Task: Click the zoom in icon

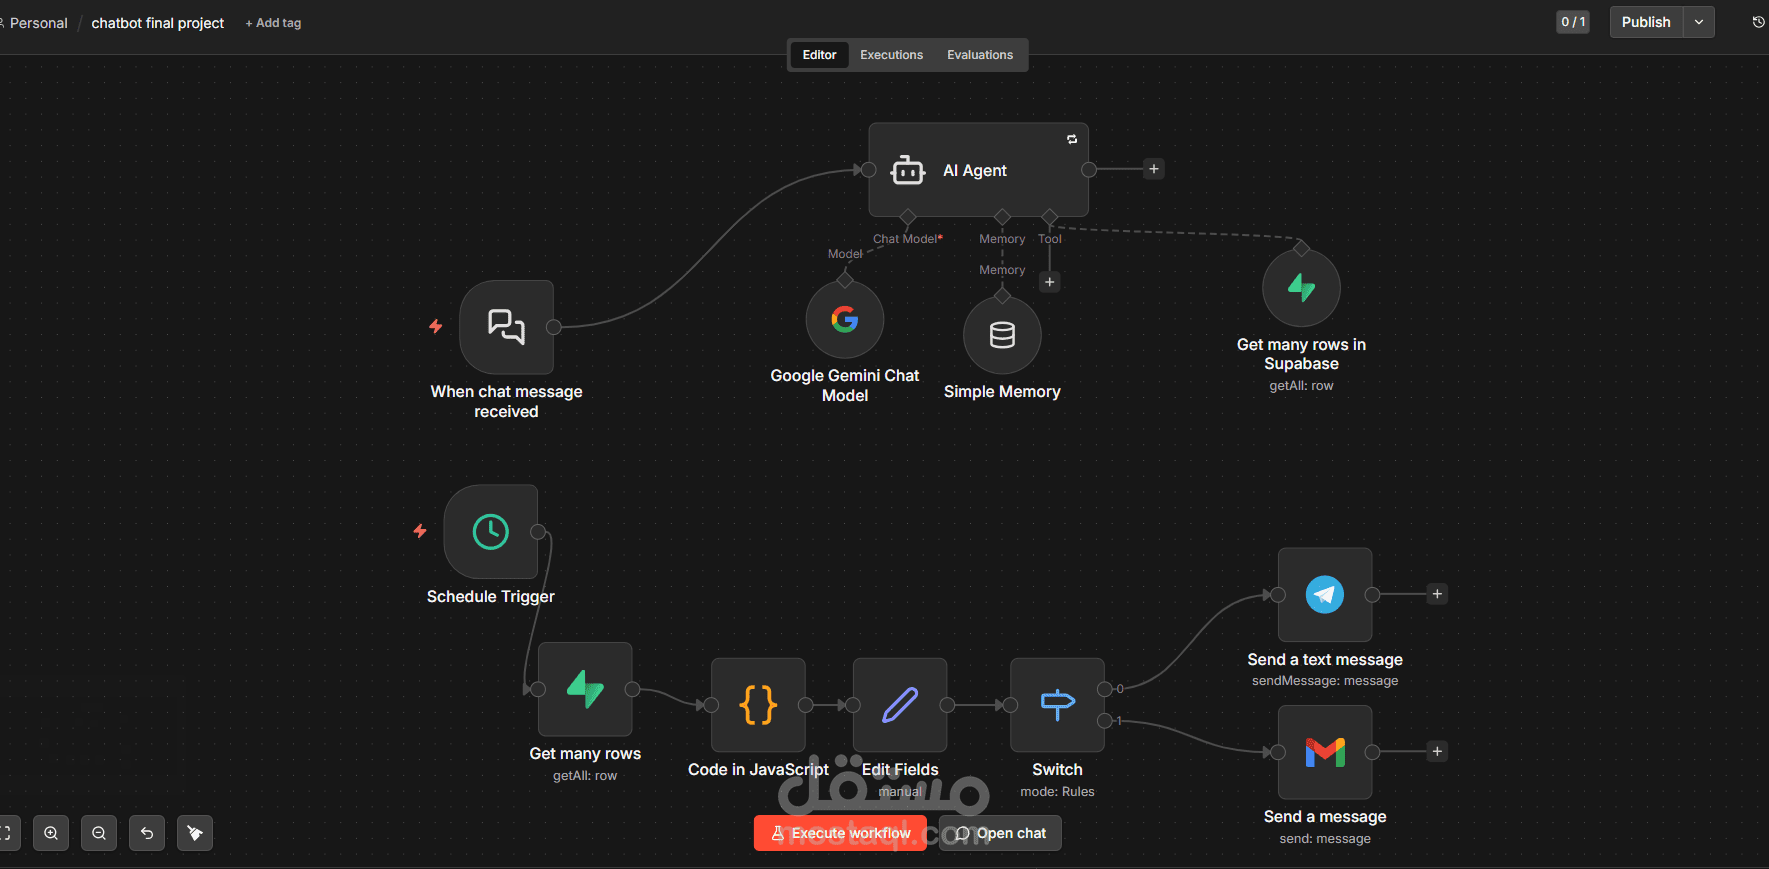Action: tap(51, 833)
